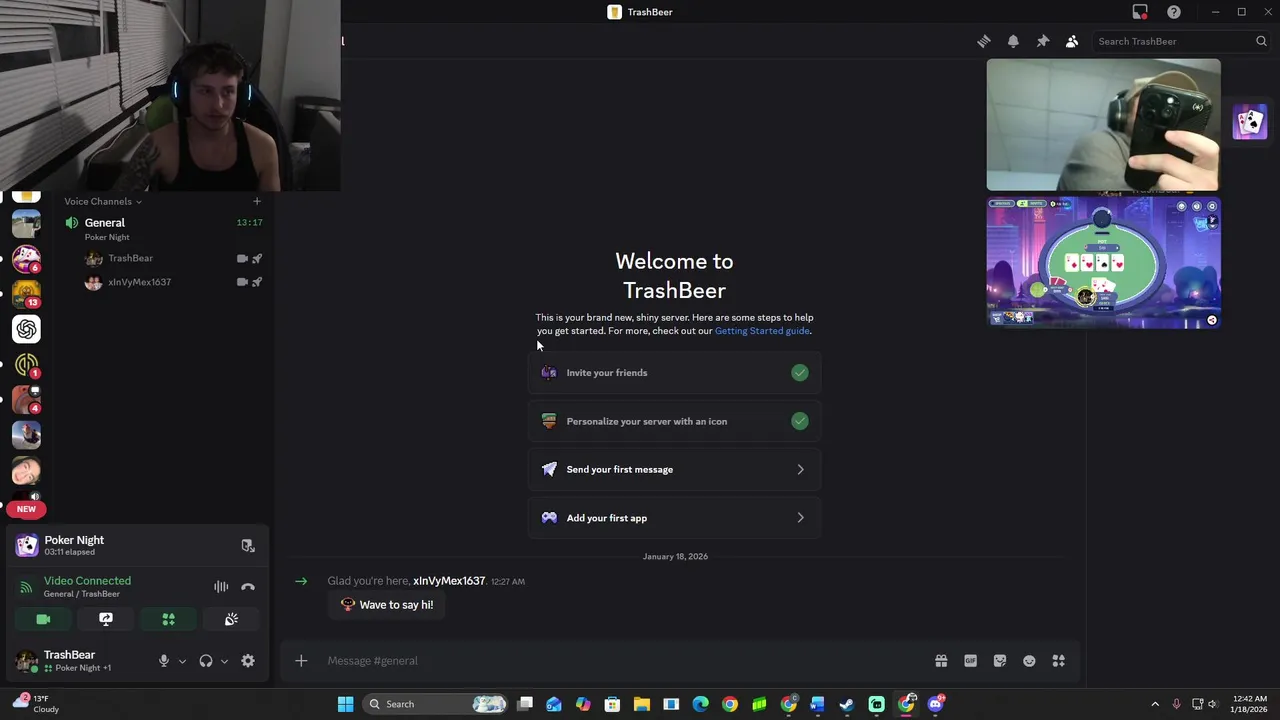
Task: Disconnect from the voice call
Action: tap(248, 587)
